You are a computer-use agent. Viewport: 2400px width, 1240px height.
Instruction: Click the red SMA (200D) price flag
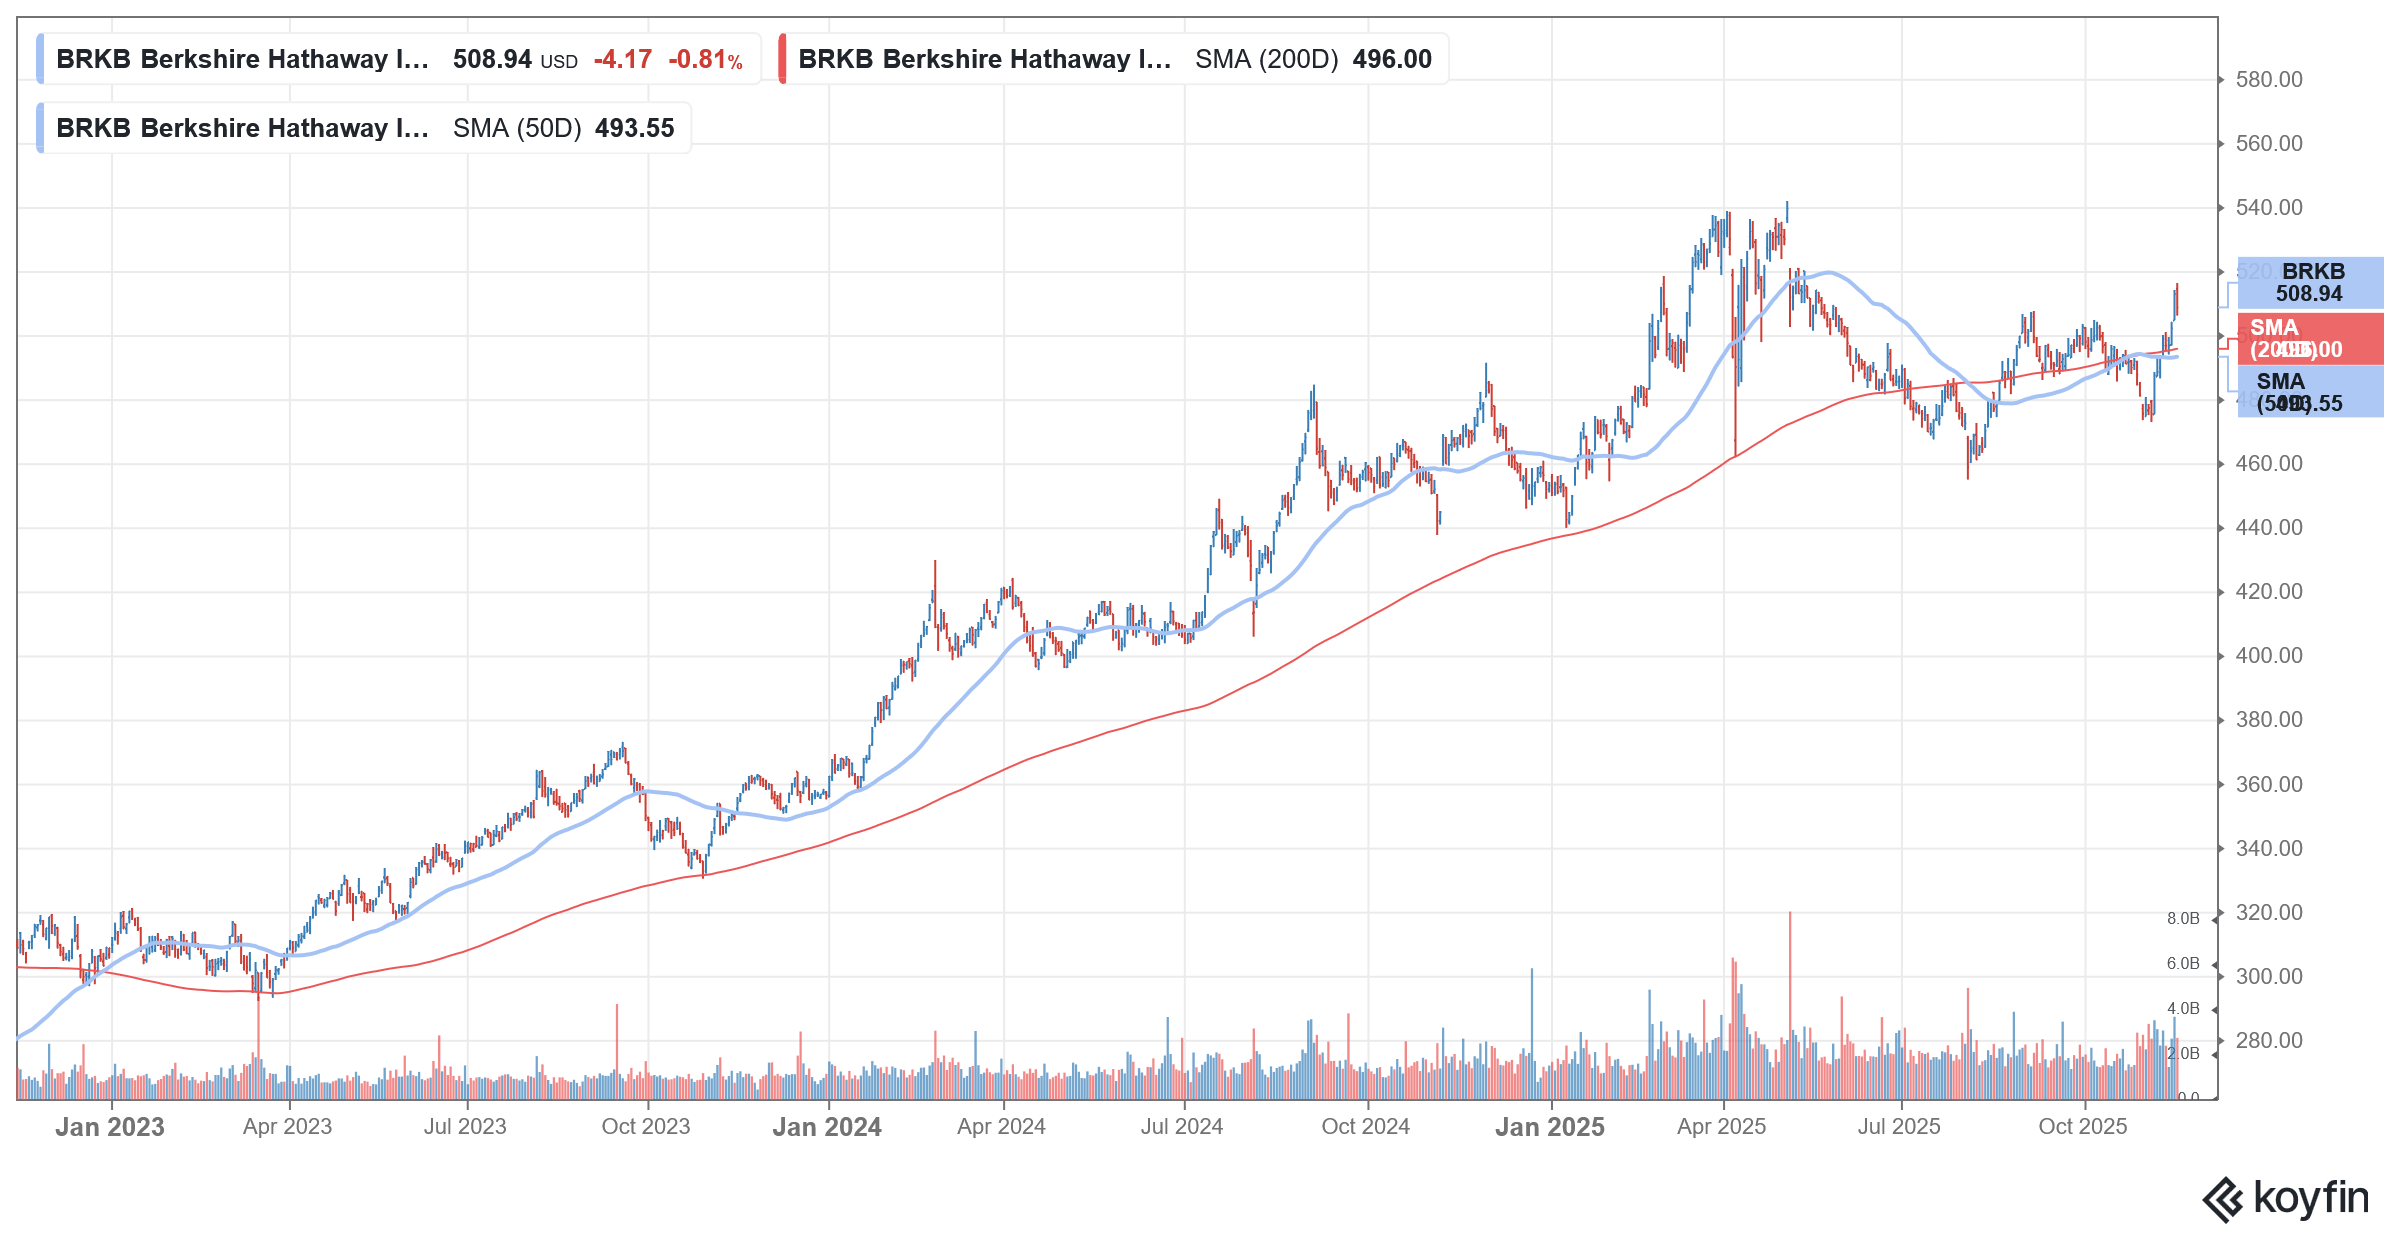(2311, 339)
